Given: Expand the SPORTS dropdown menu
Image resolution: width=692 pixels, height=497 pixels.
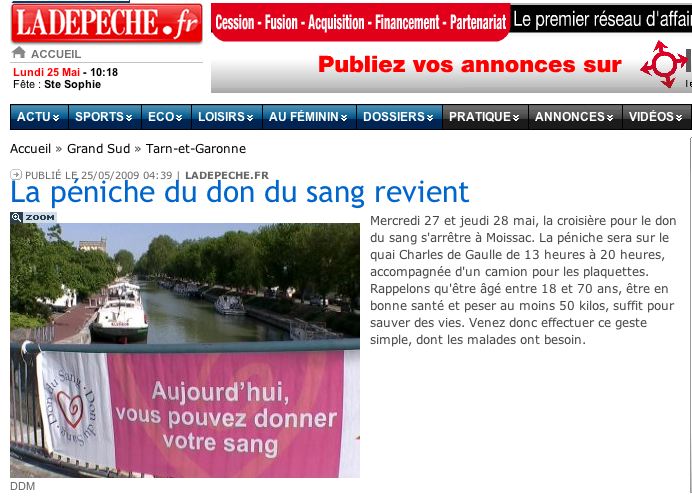Looking at the screenshot, I should pos(105,117).
